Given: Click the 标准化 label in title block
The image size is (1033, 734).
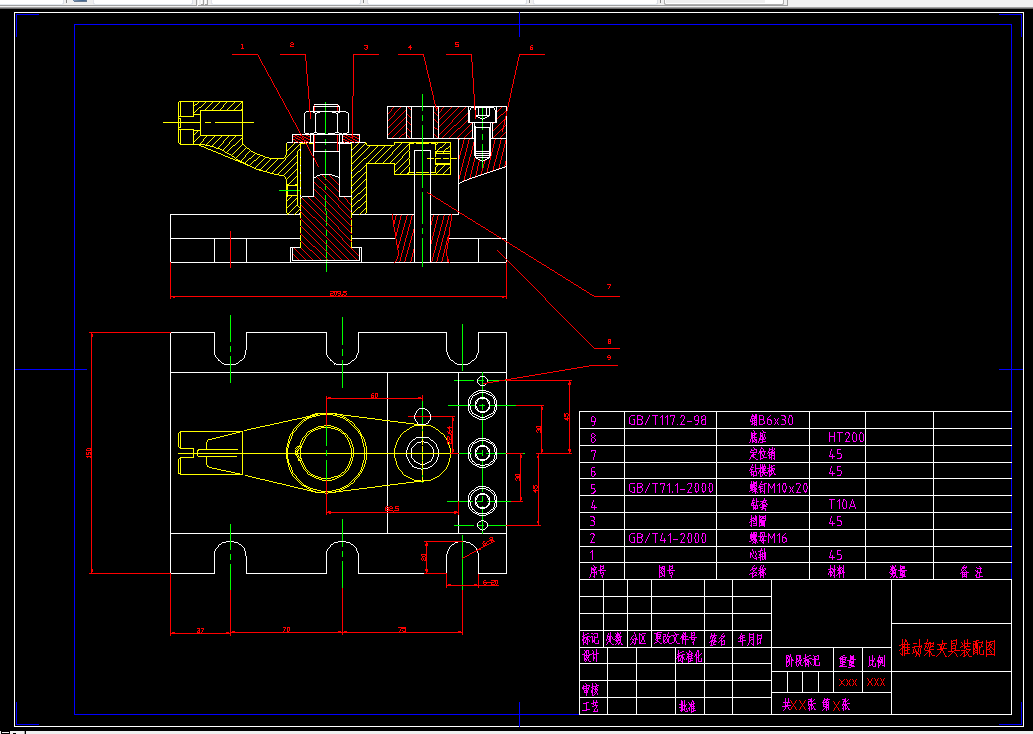Looking at the screenshot, I should click(690, 656).
